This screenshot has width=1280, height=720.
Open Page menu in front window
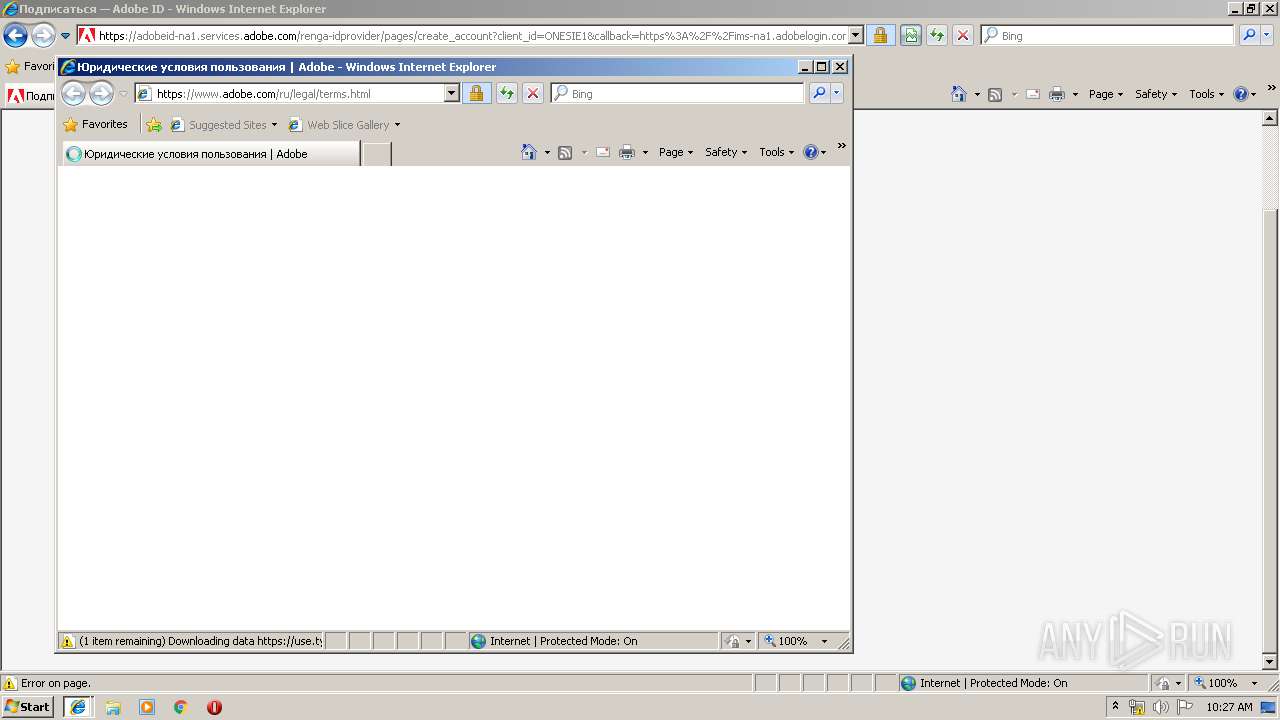point(676,152)
